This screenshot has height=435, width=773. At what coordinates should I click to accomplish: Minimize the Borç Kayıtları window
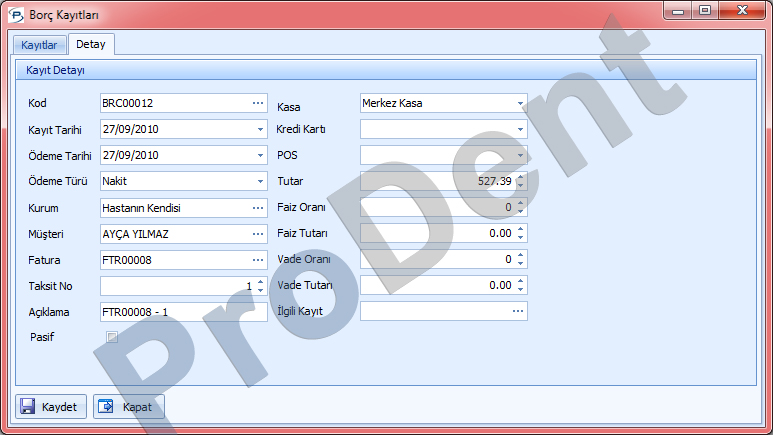[x=678, y=11]
